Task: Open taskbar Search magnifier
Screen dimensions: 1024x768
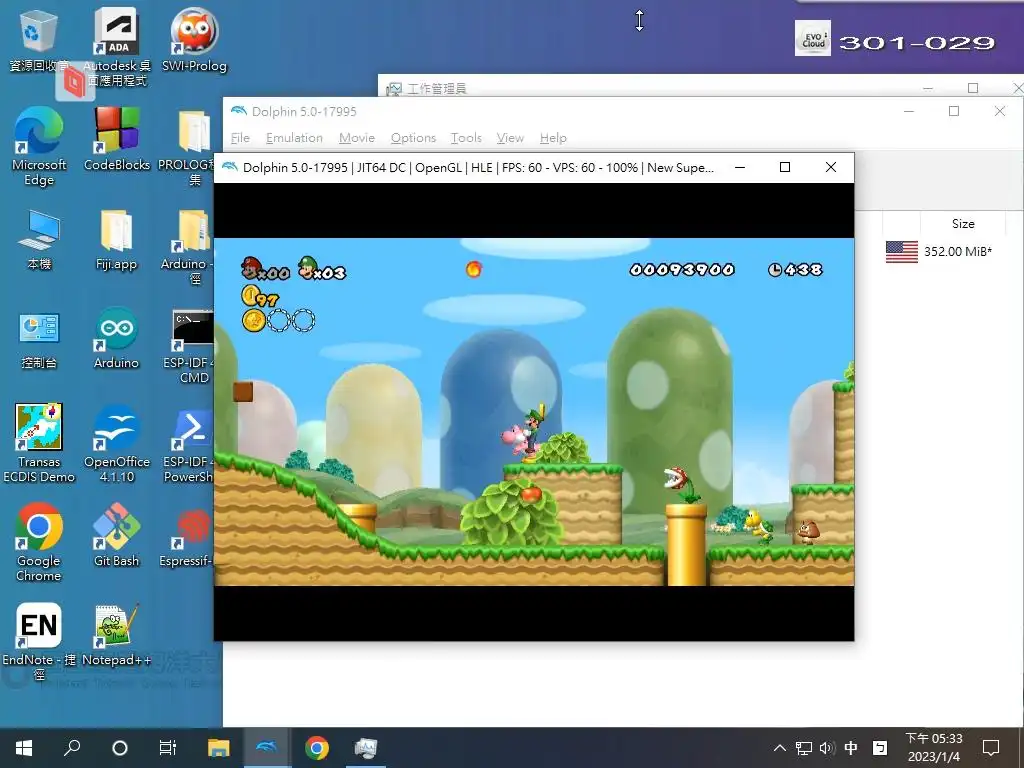Action: (72, 748)
